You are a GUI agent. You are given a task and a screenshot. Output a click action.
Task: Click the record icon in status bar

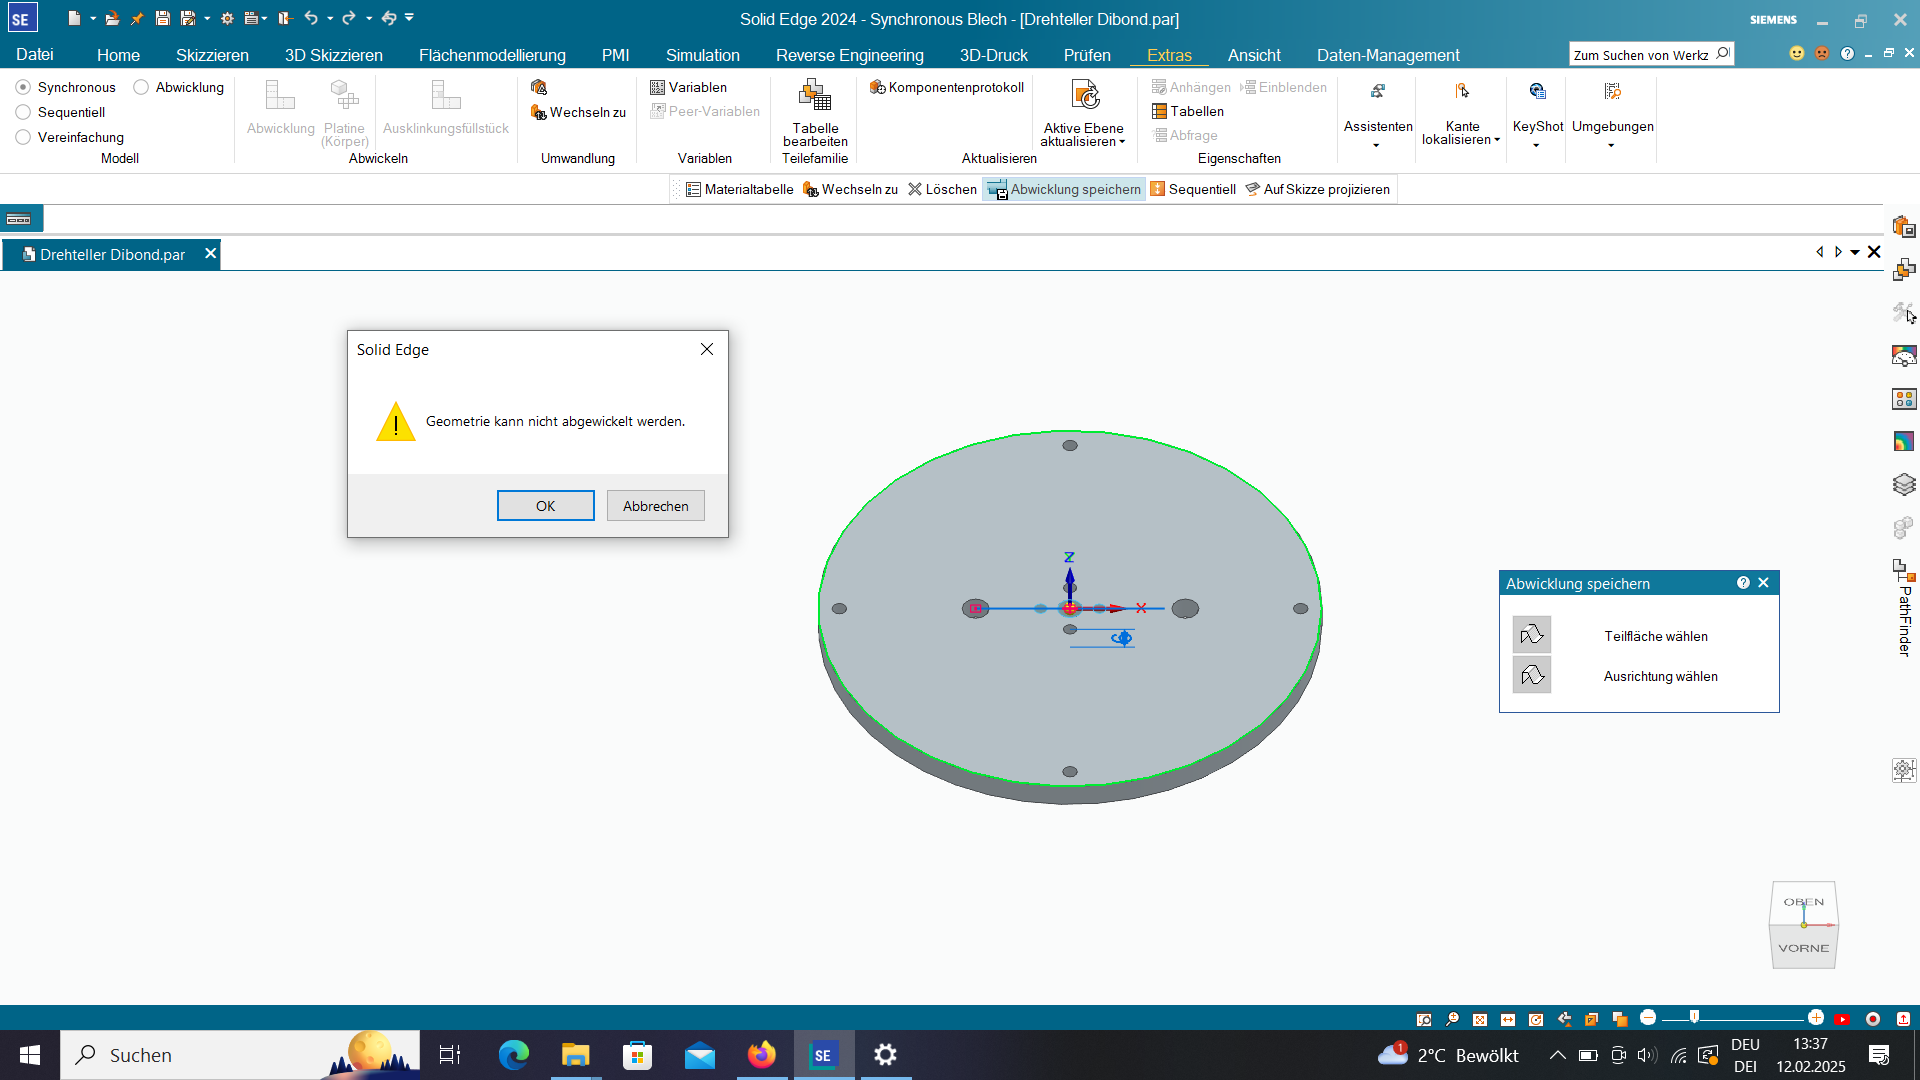(1873, 1019)
